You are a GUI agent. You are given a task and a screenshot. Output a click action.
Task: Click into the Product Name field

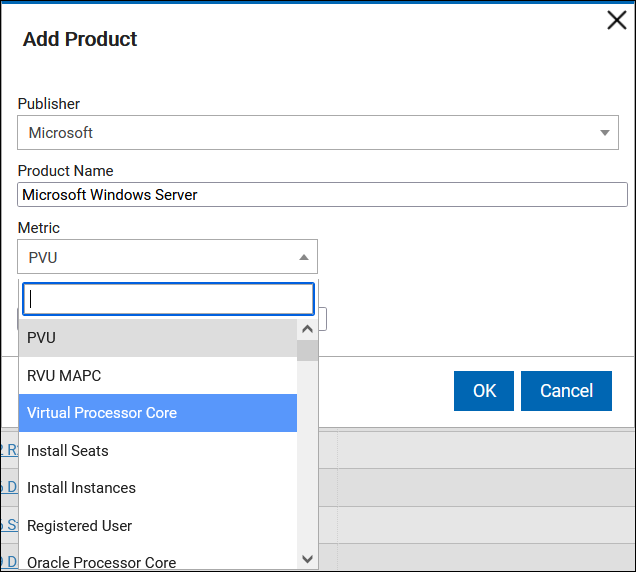pyautogui.click(x=322, y=195)
